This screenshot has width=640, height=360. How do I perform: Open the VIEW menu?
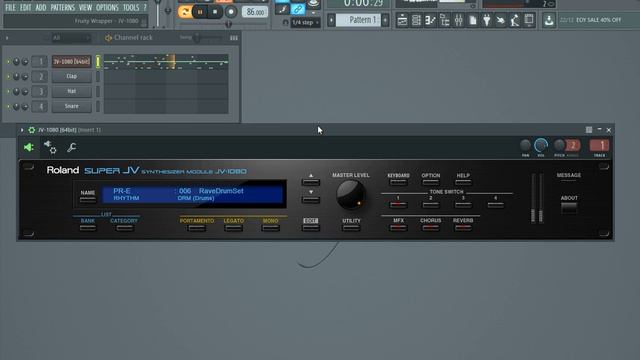point(85,7)
